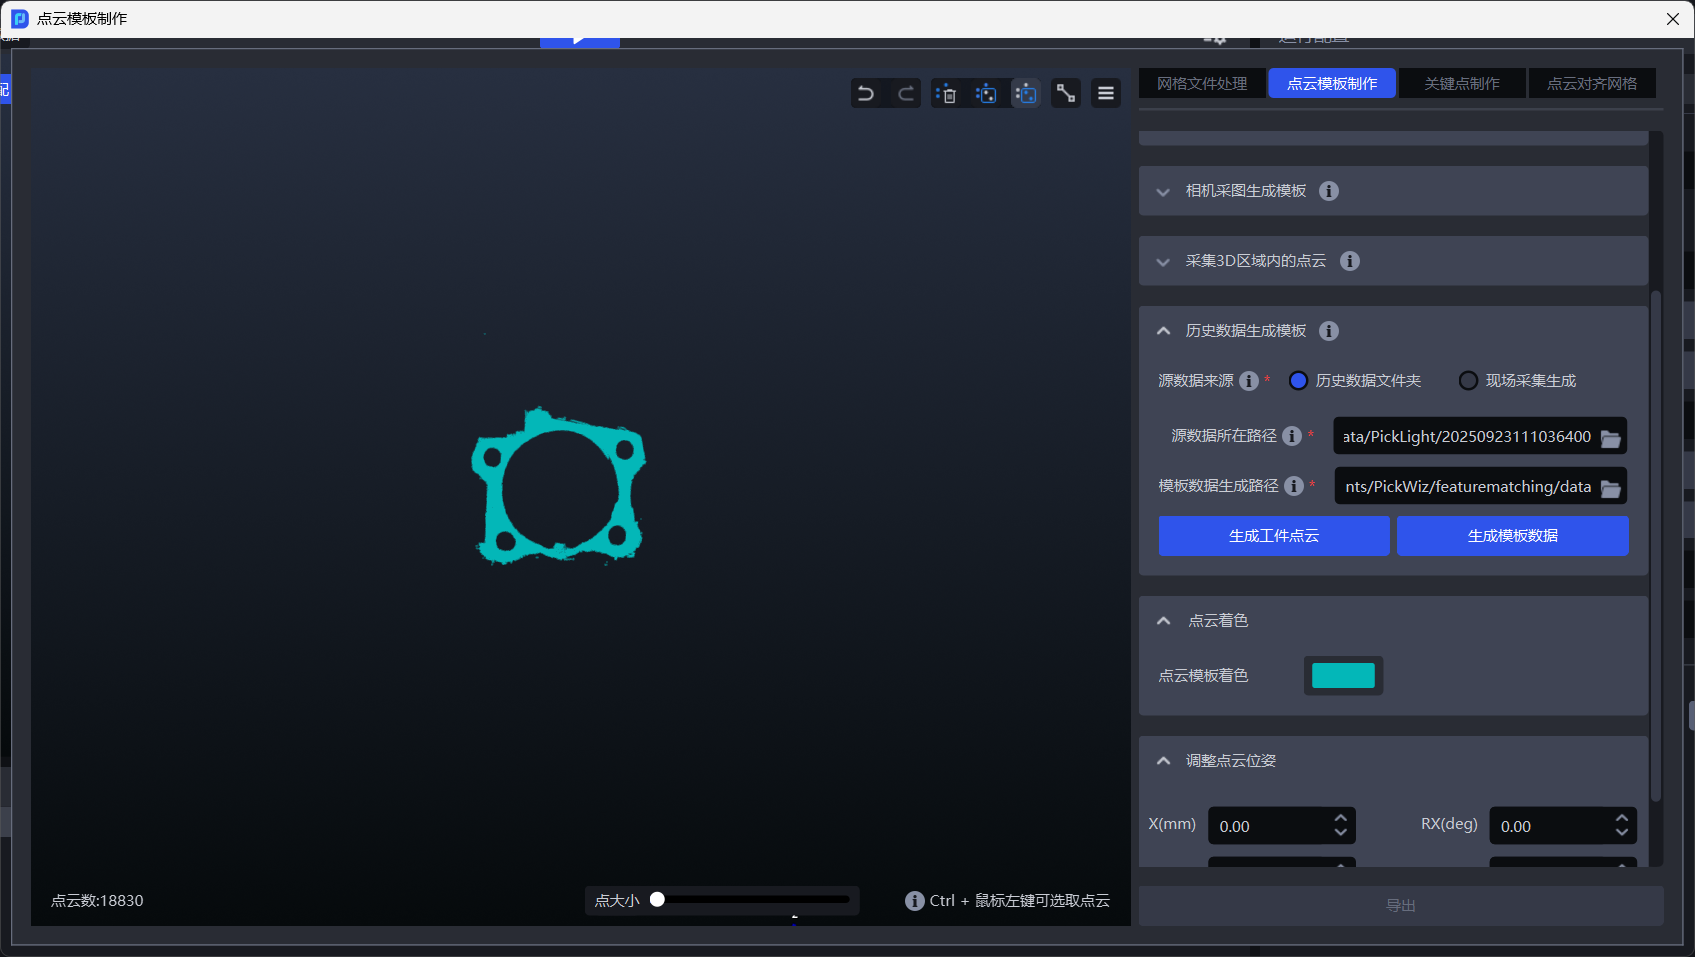Image resolution: width=1695 pixels, height=957 pixels.
Task: Open the cyan 点云模板着色 color swatch
Action: [x=1343, y=676]
